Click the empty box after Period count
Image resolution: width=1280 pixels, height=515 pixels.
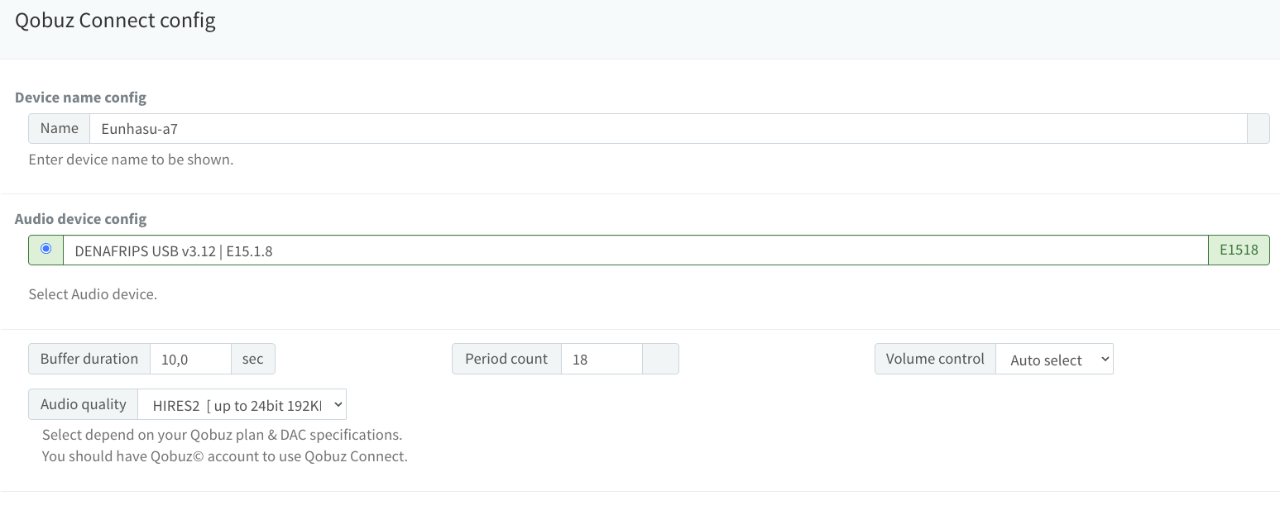click(659, 359)
